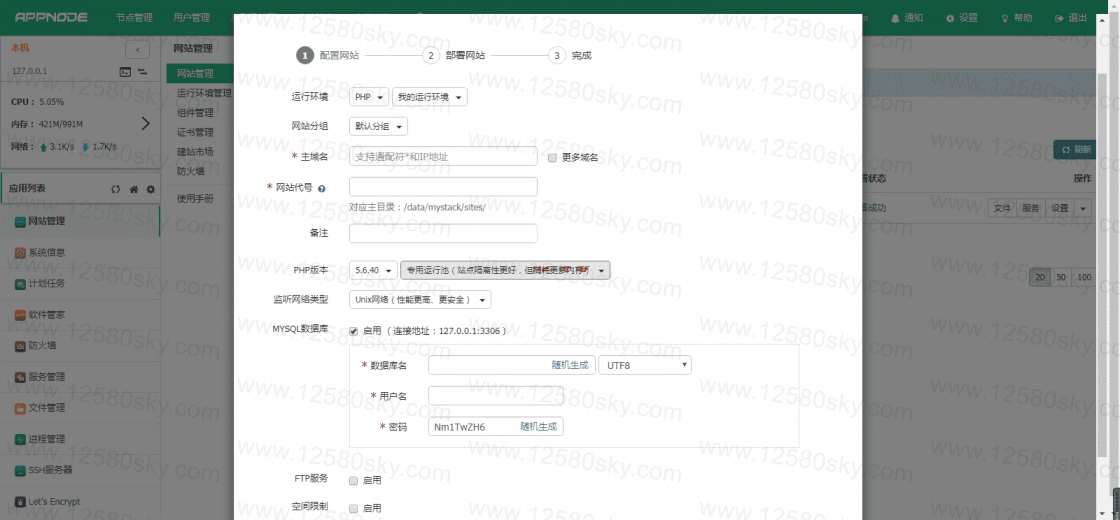
Task: Click the APPNODE logo
Action: click(51, 17)
